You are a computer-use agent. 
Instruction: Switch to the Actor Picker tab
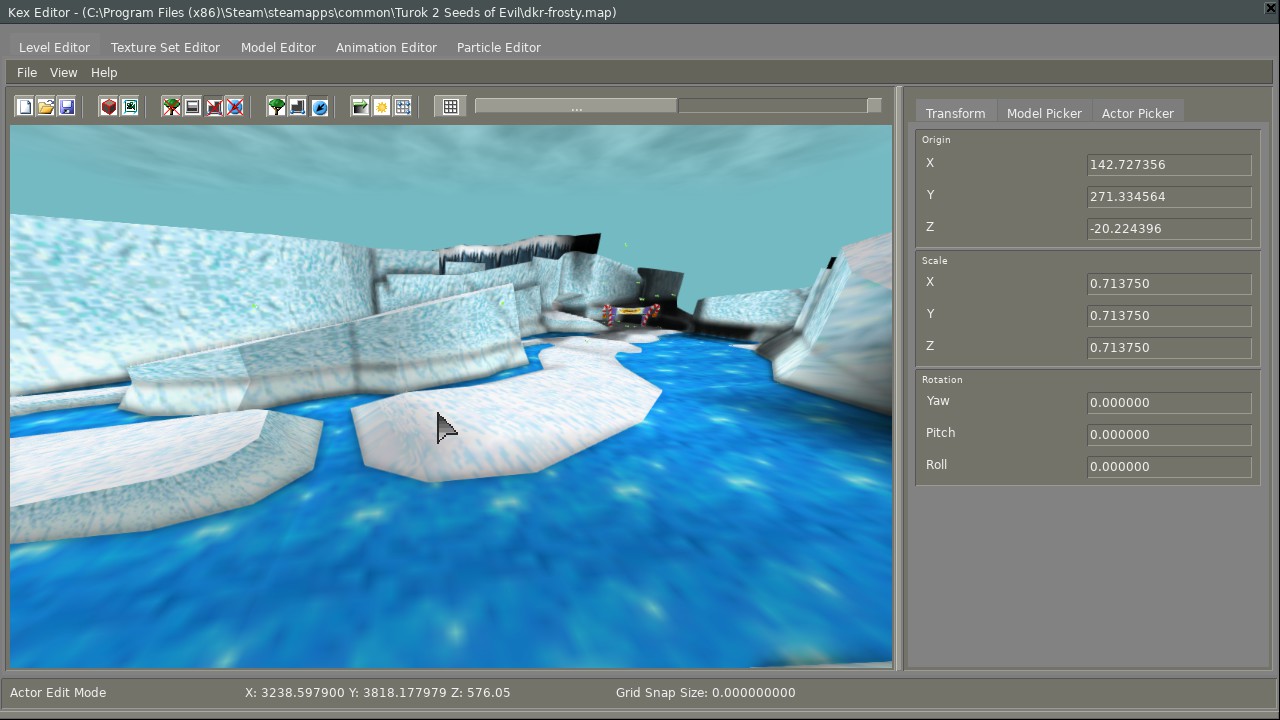coord(1137,114)
